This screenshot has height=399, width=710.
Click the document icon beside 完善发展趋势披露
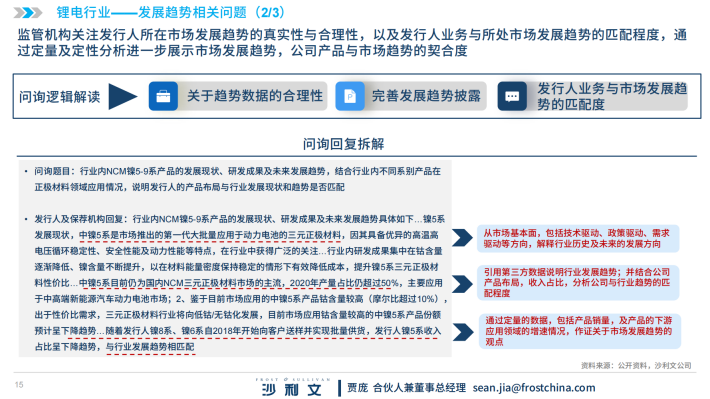coord(350,96)
